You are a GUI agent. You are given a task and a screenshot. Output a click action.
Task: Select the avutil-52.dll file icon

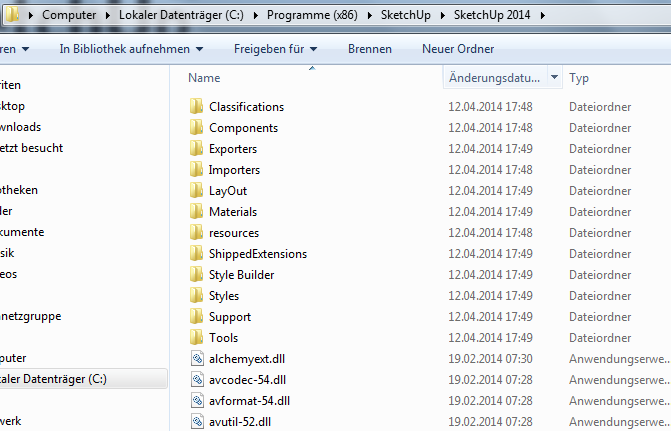(x=196, y=422)
